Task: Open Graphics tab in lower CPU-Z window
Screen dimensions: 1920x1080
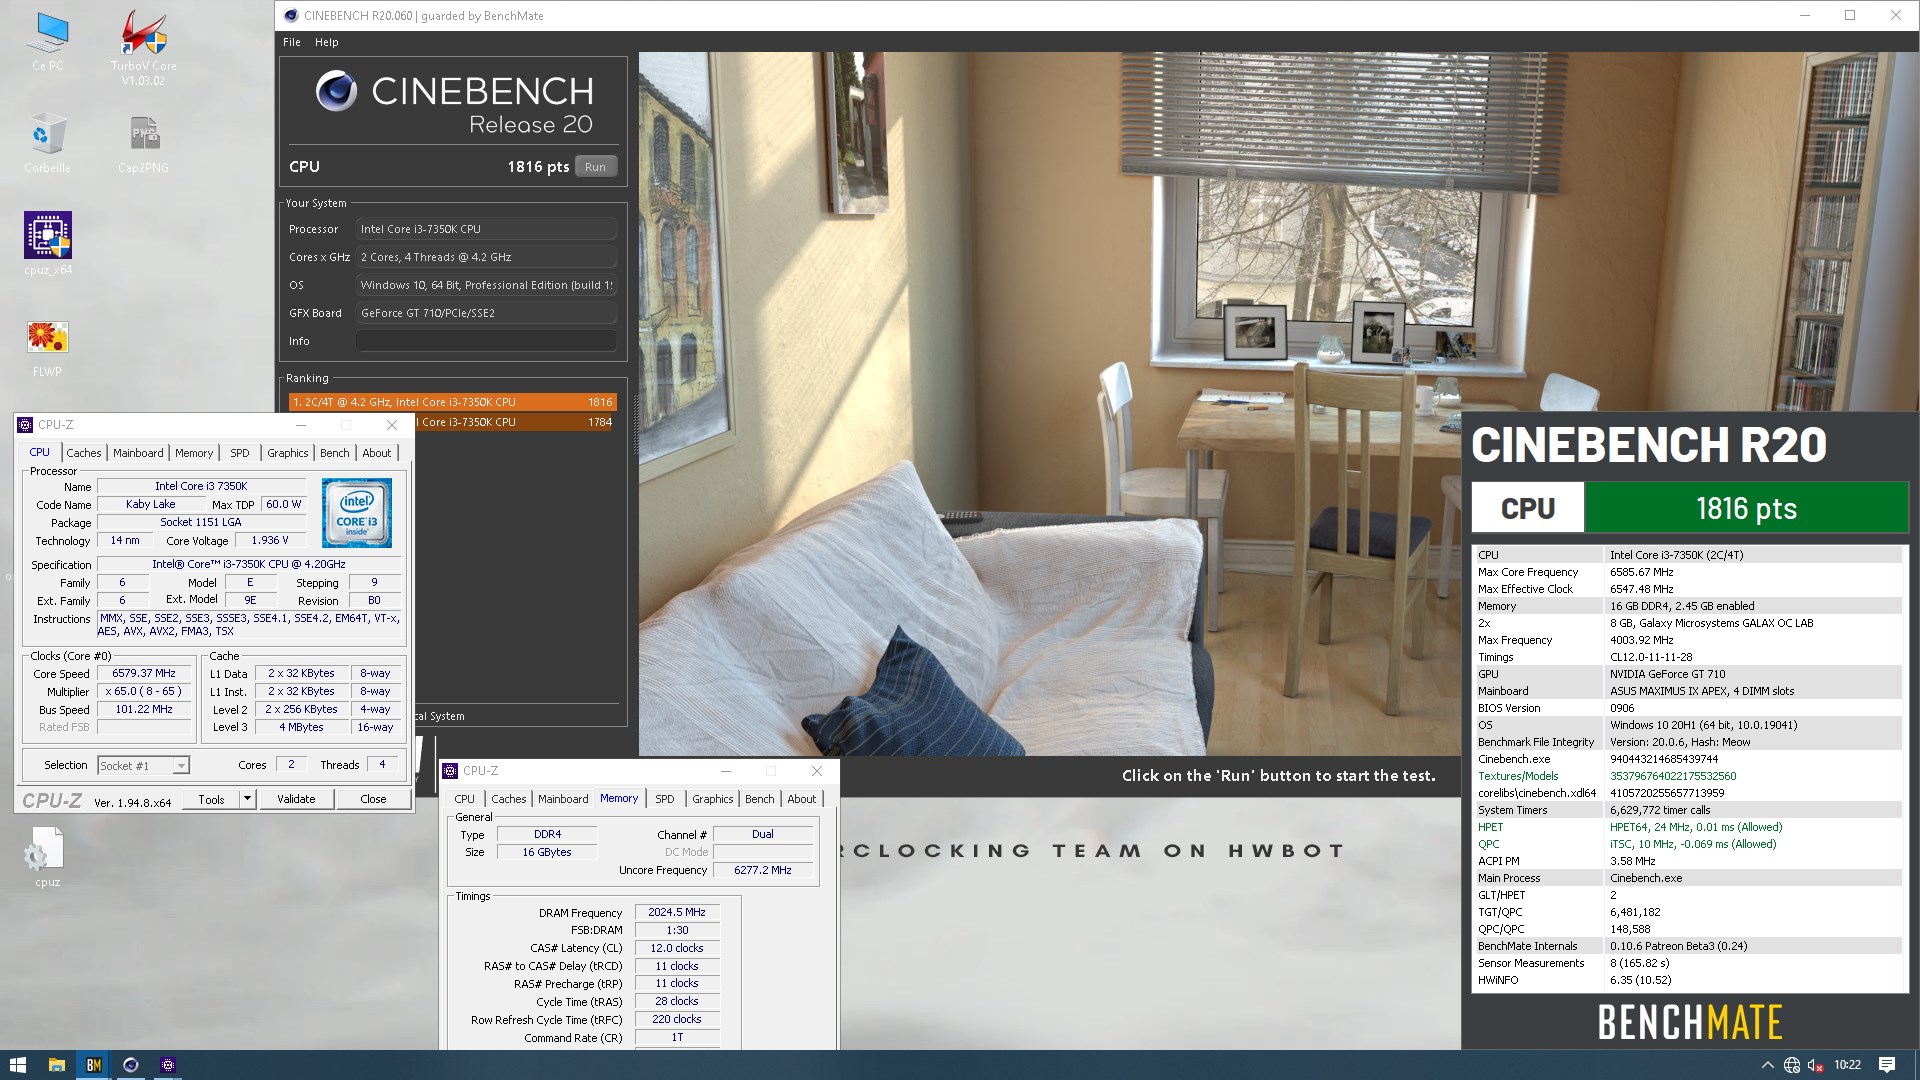Action: (713, 799)
